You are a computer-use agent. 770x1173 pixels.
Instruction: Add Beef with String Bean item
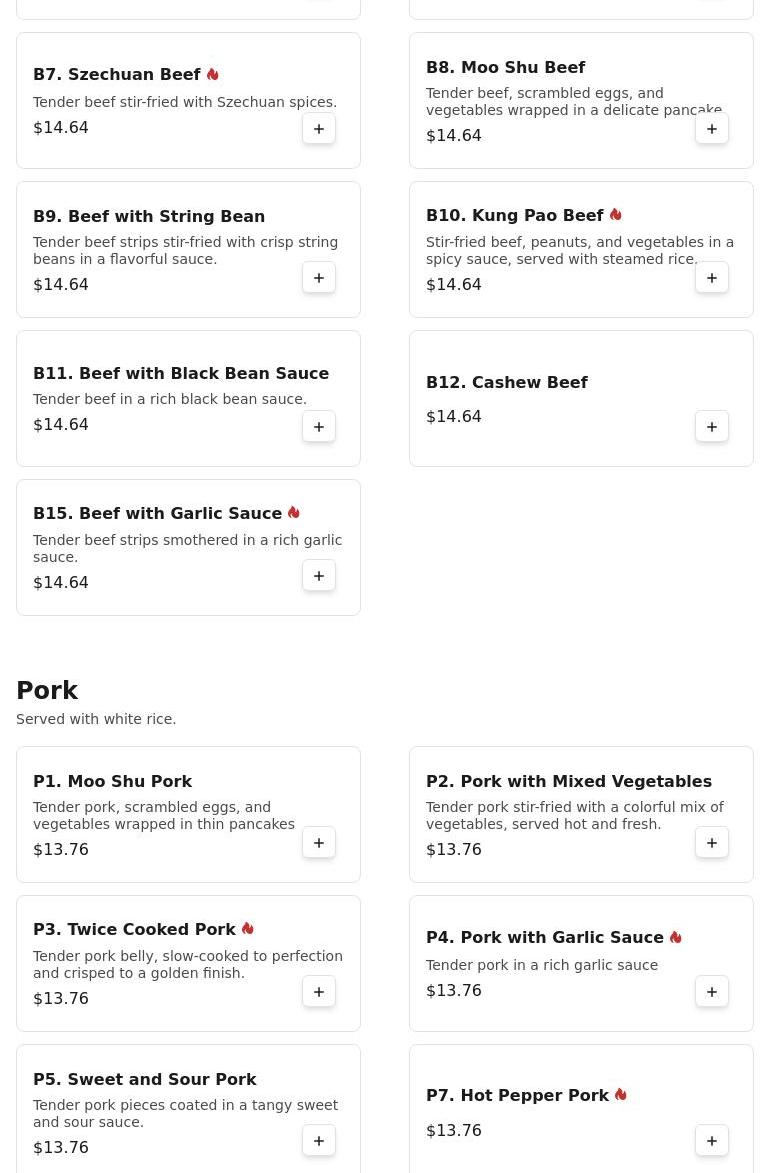tap(319, 278)
